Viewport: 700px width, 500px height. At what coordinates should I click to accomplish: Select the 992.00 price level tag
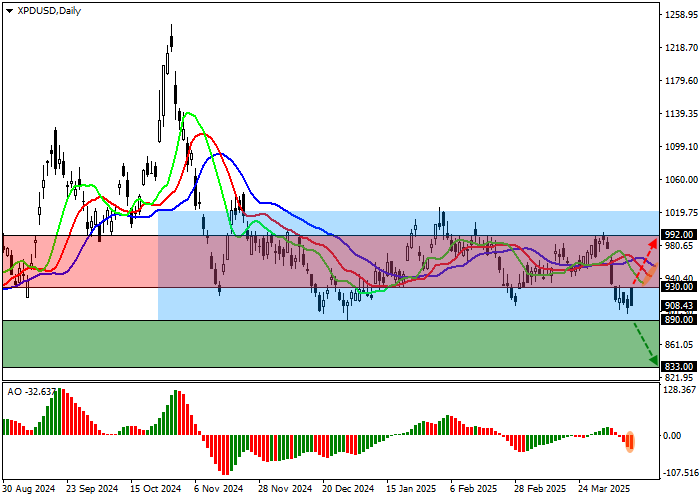[x=679, y=236]
